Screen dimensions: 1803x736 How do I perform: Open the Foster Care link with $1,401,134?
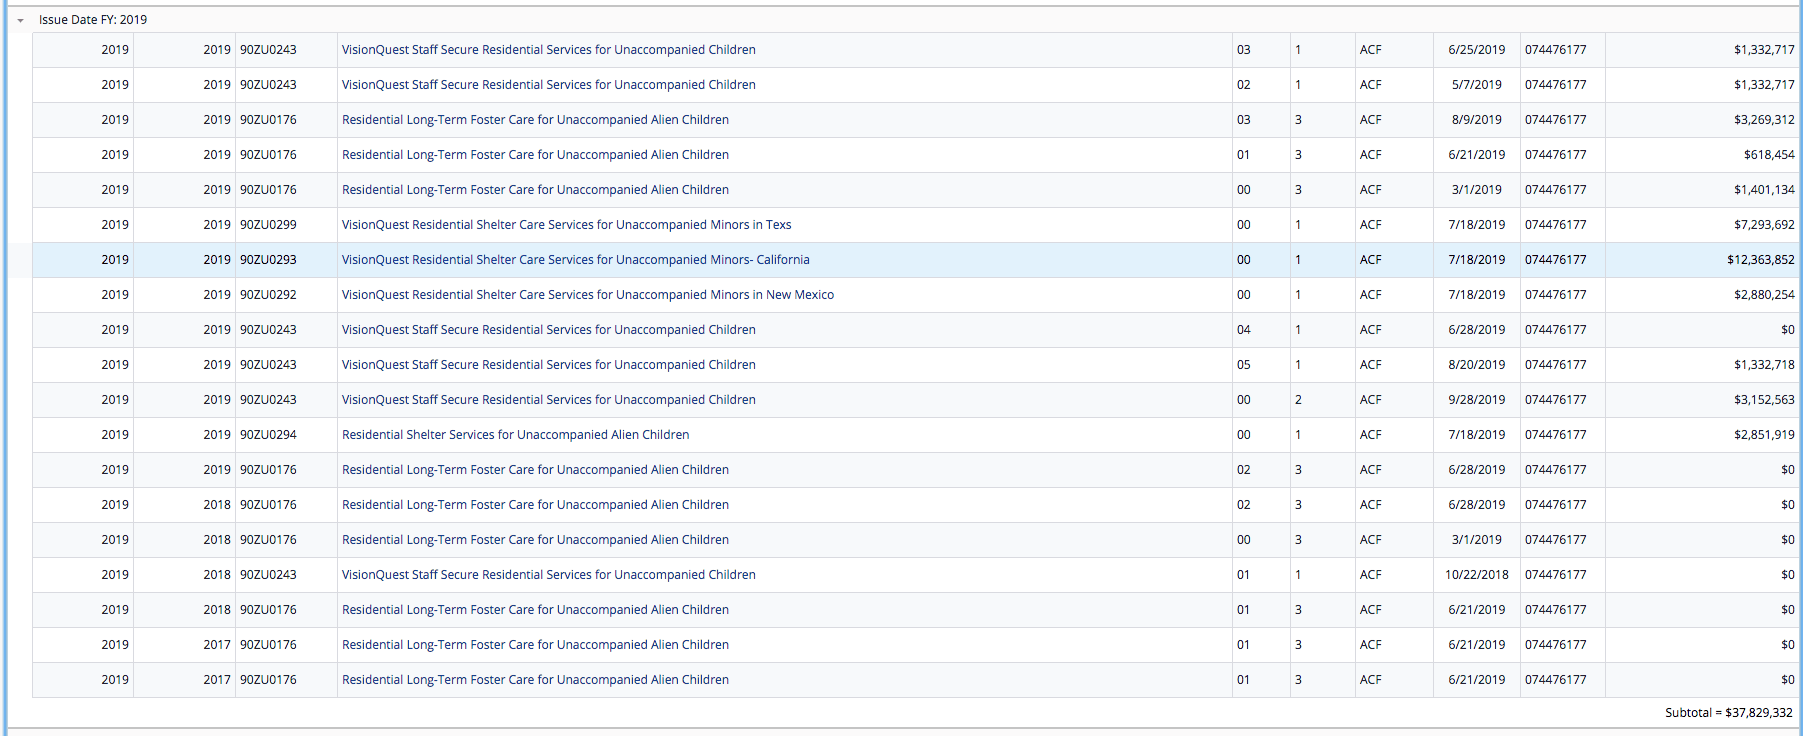[536, 190]
